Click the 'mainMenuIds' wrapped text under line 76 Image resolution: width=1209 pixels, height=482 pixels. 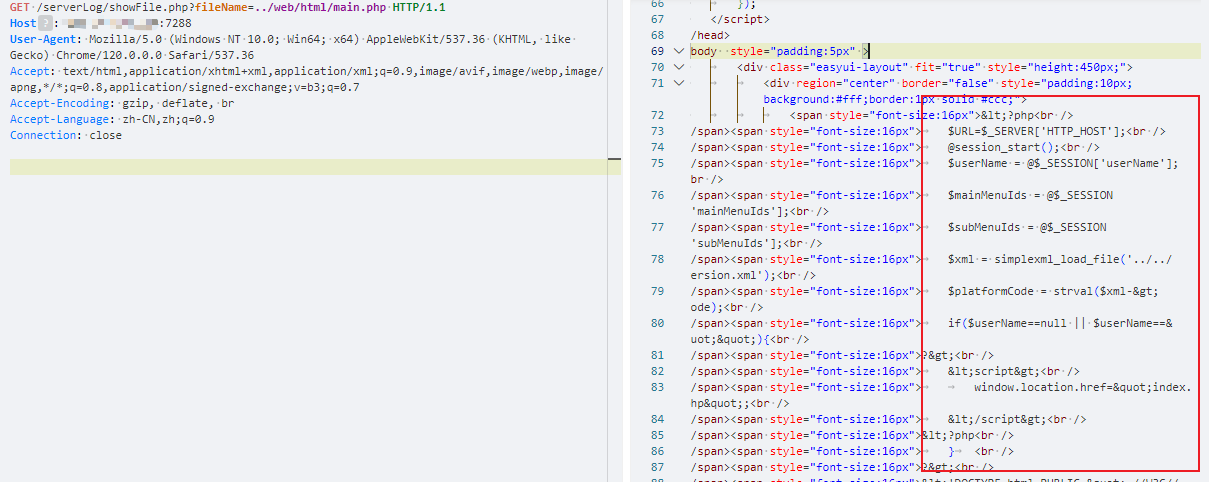tap(735, 211)
